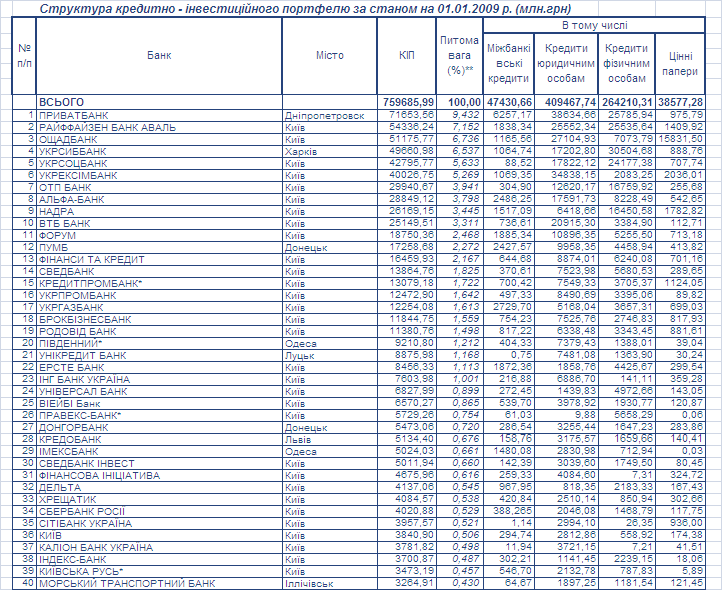Click 'РАЙФФАЙЗЕН БАНК АВАЛЬ' cell
The width and height of the screenshot is (722, 590).
tap(159, 127)
